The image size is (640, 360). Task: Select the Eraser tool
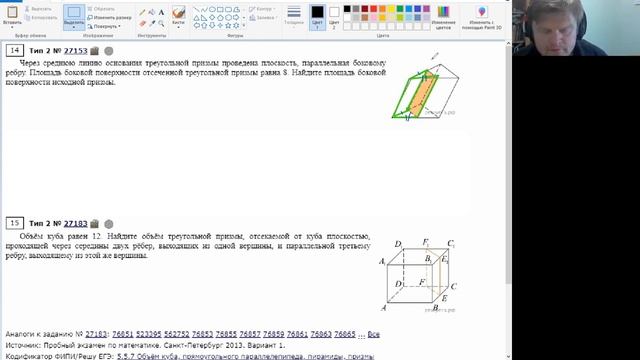click(142, 24)
